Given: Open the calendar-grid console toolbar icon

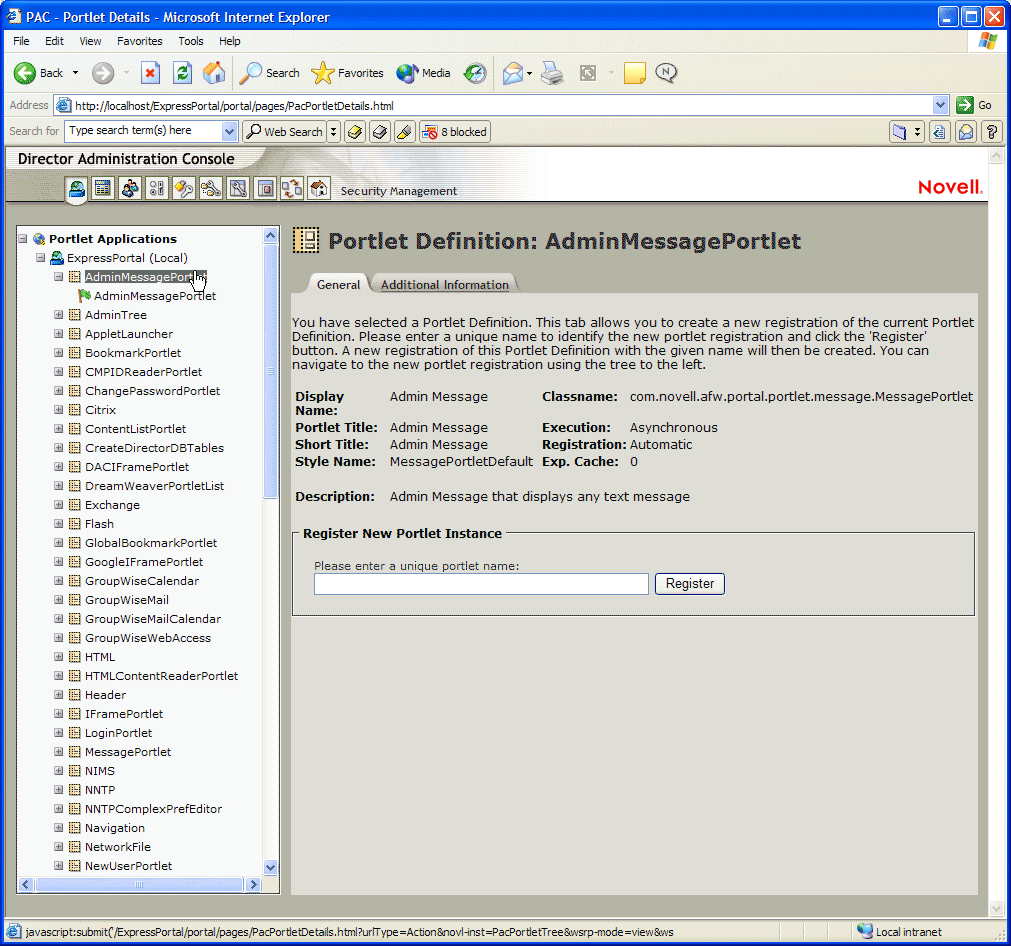Looking at the screenshot, I should [x=103, y=188].
